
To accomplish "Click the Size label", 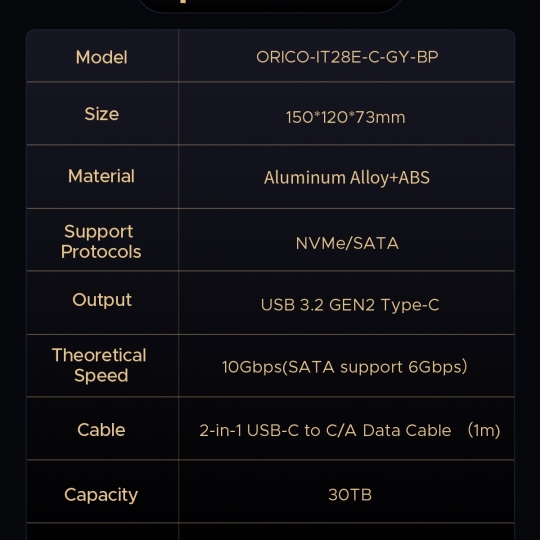I will (102, 114).
